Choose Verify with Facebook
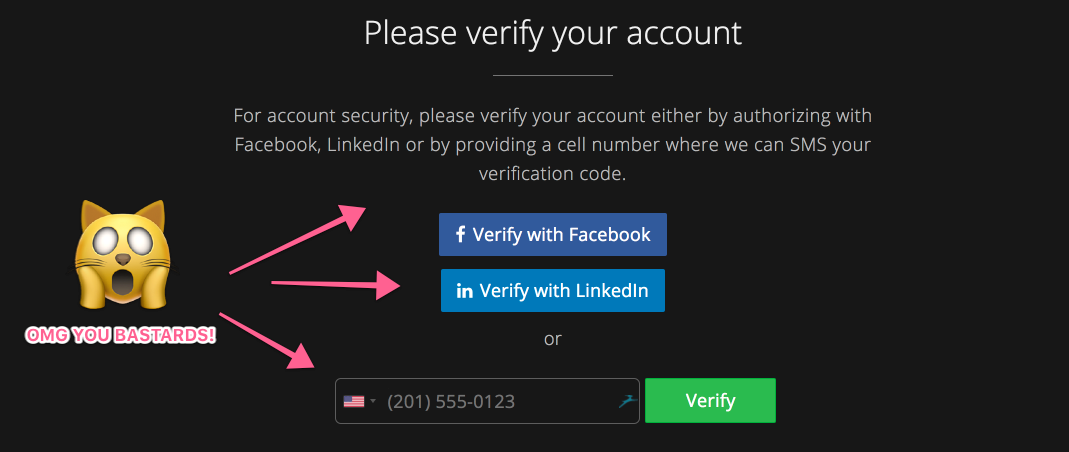This screenshot has width=1069, height=452. coord(552,235)
